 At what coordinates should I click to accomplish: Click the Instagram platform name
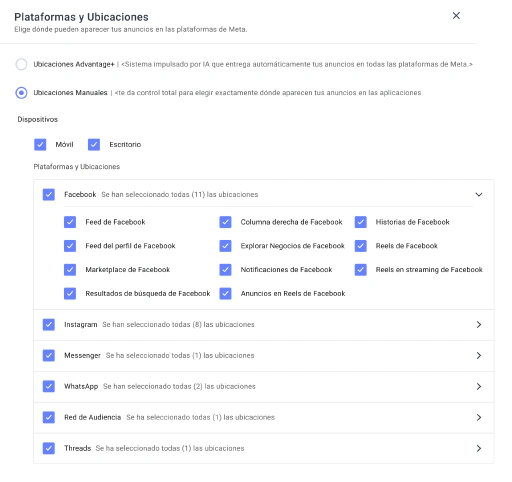coord(81,325)
